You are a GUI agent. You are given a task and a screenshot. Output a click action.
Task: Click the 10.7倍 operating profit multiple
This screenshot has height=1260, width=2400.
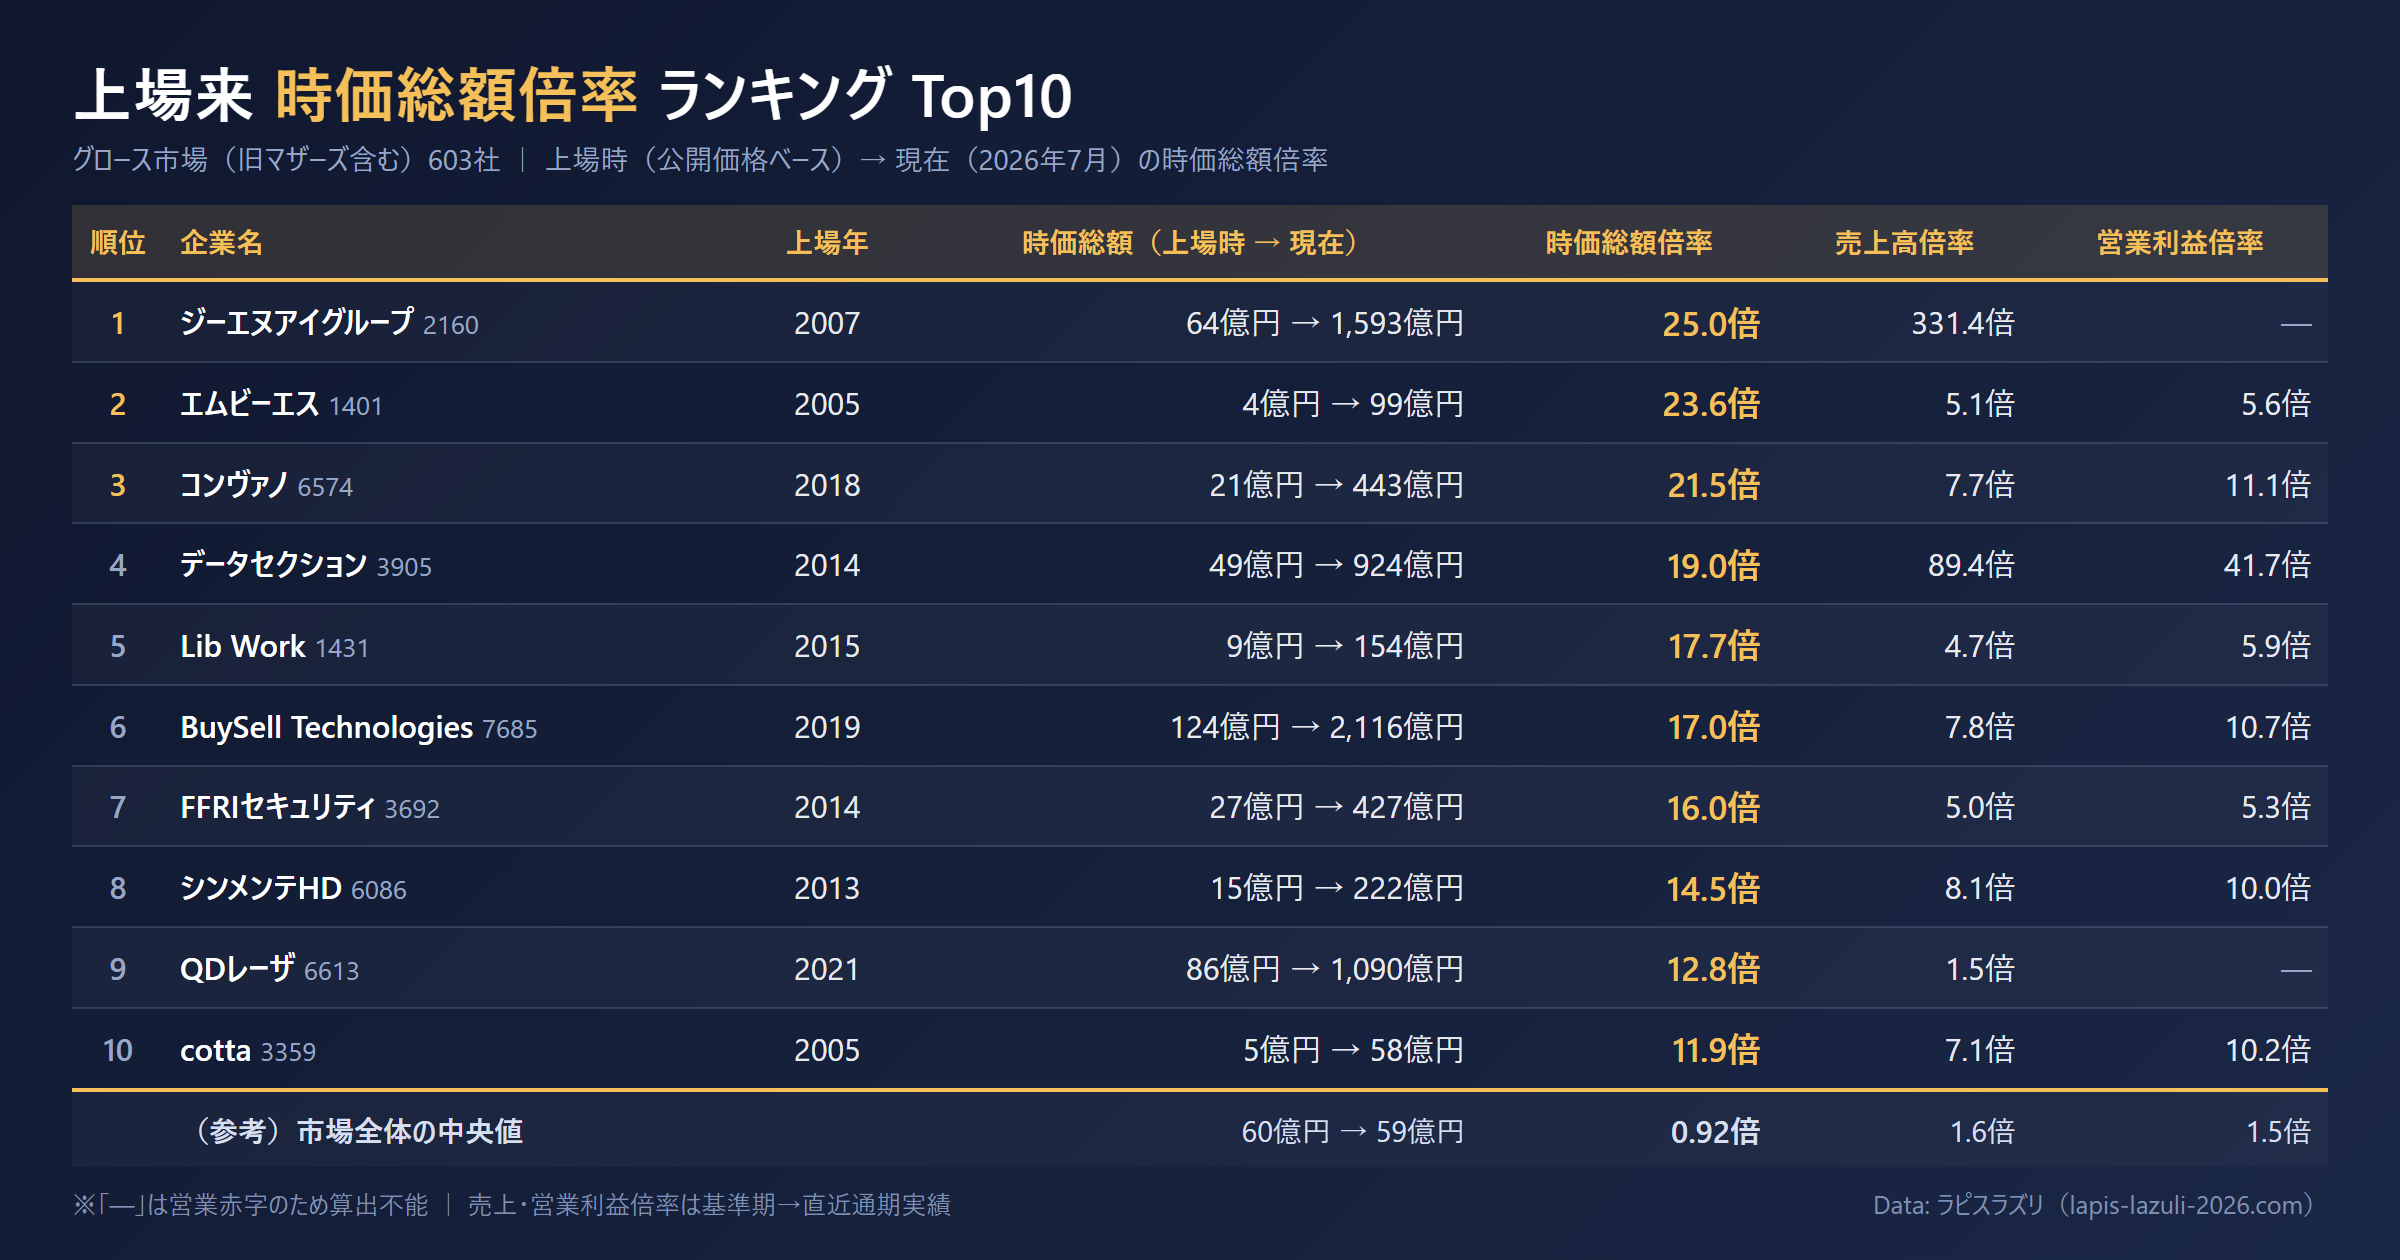pos(2268,727)
